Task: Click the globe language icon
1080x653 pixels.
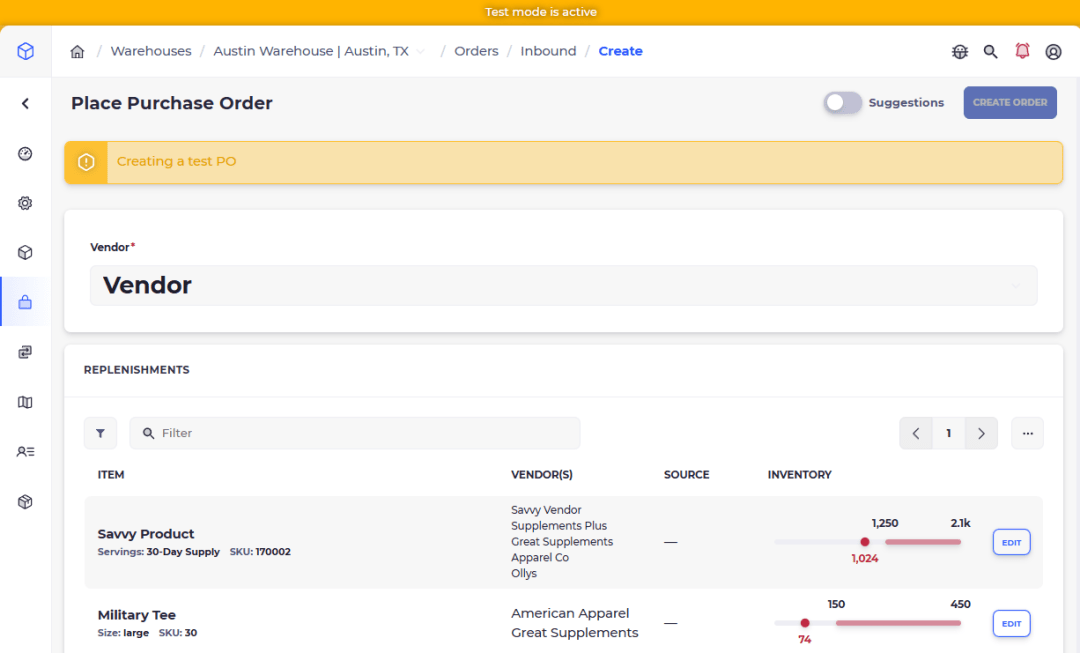Action: tap(959, 52)
